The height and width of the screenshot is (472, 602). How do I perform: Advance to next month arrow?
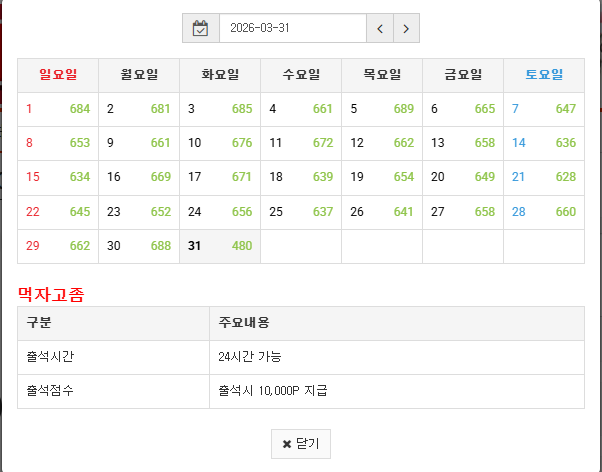(406, 28)
